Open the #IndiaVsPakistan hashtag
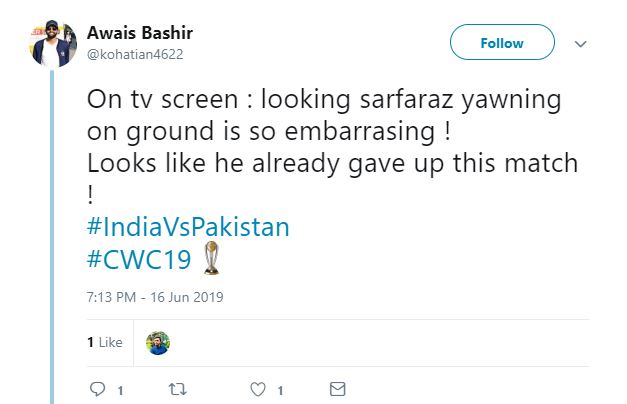627x404 pixels. [x=189, y=226]
